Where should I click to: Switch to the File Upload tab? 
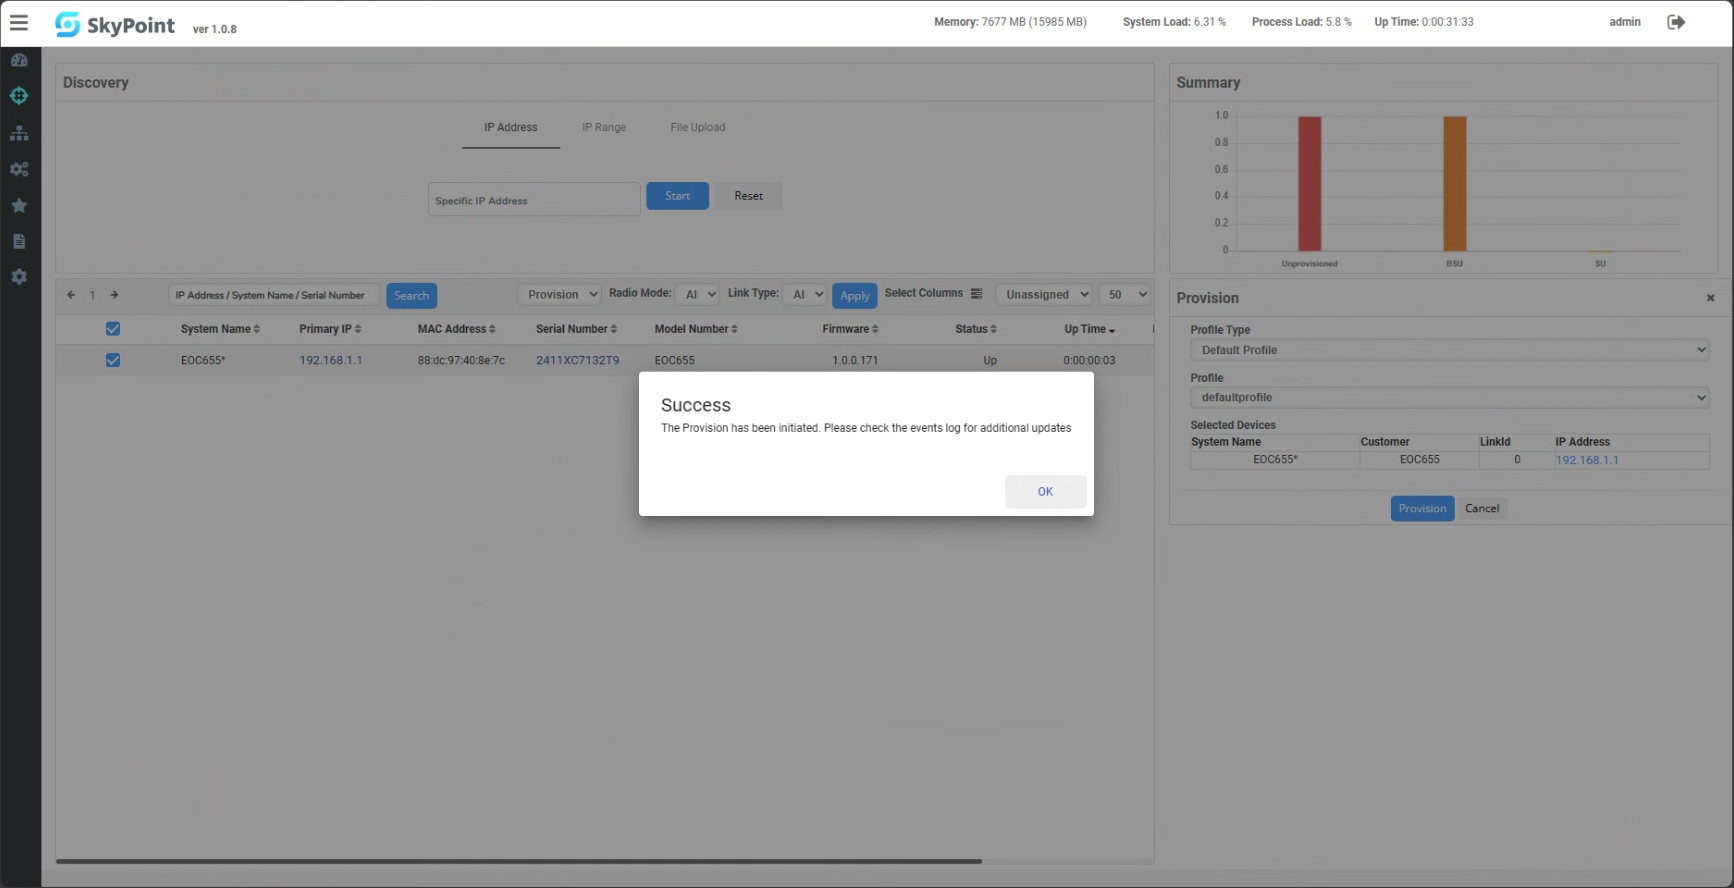tap(697, 128)
